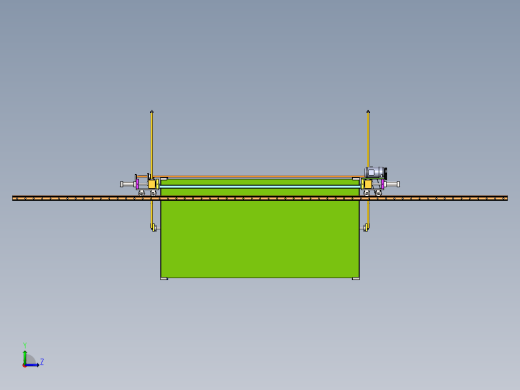Select the right yellow bearing block

(368, 184)
